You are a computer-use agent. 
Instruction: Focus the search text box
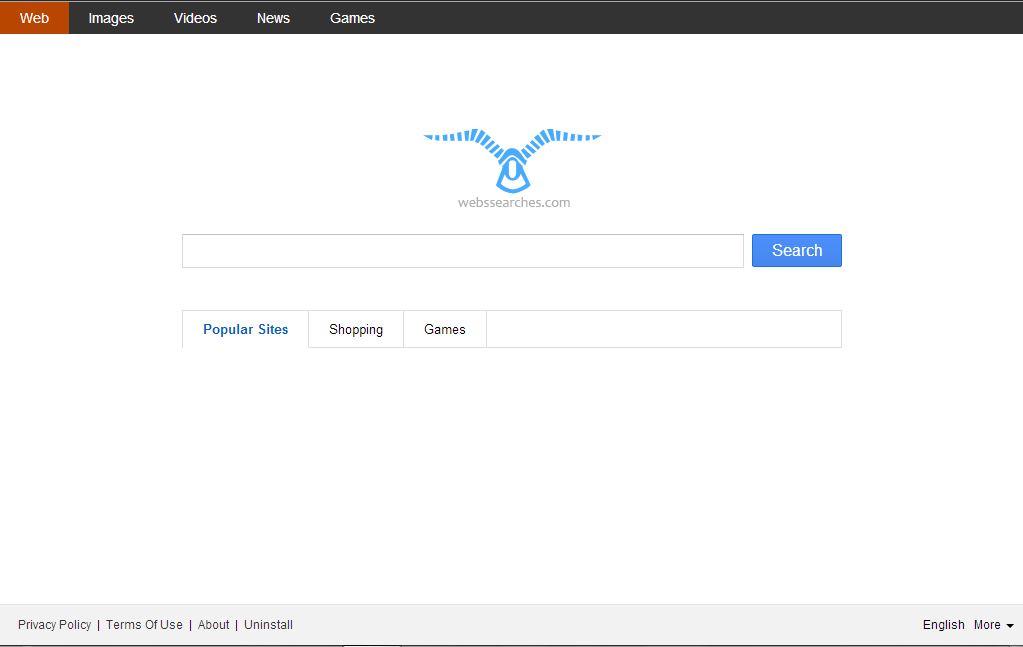coord(463,250)
